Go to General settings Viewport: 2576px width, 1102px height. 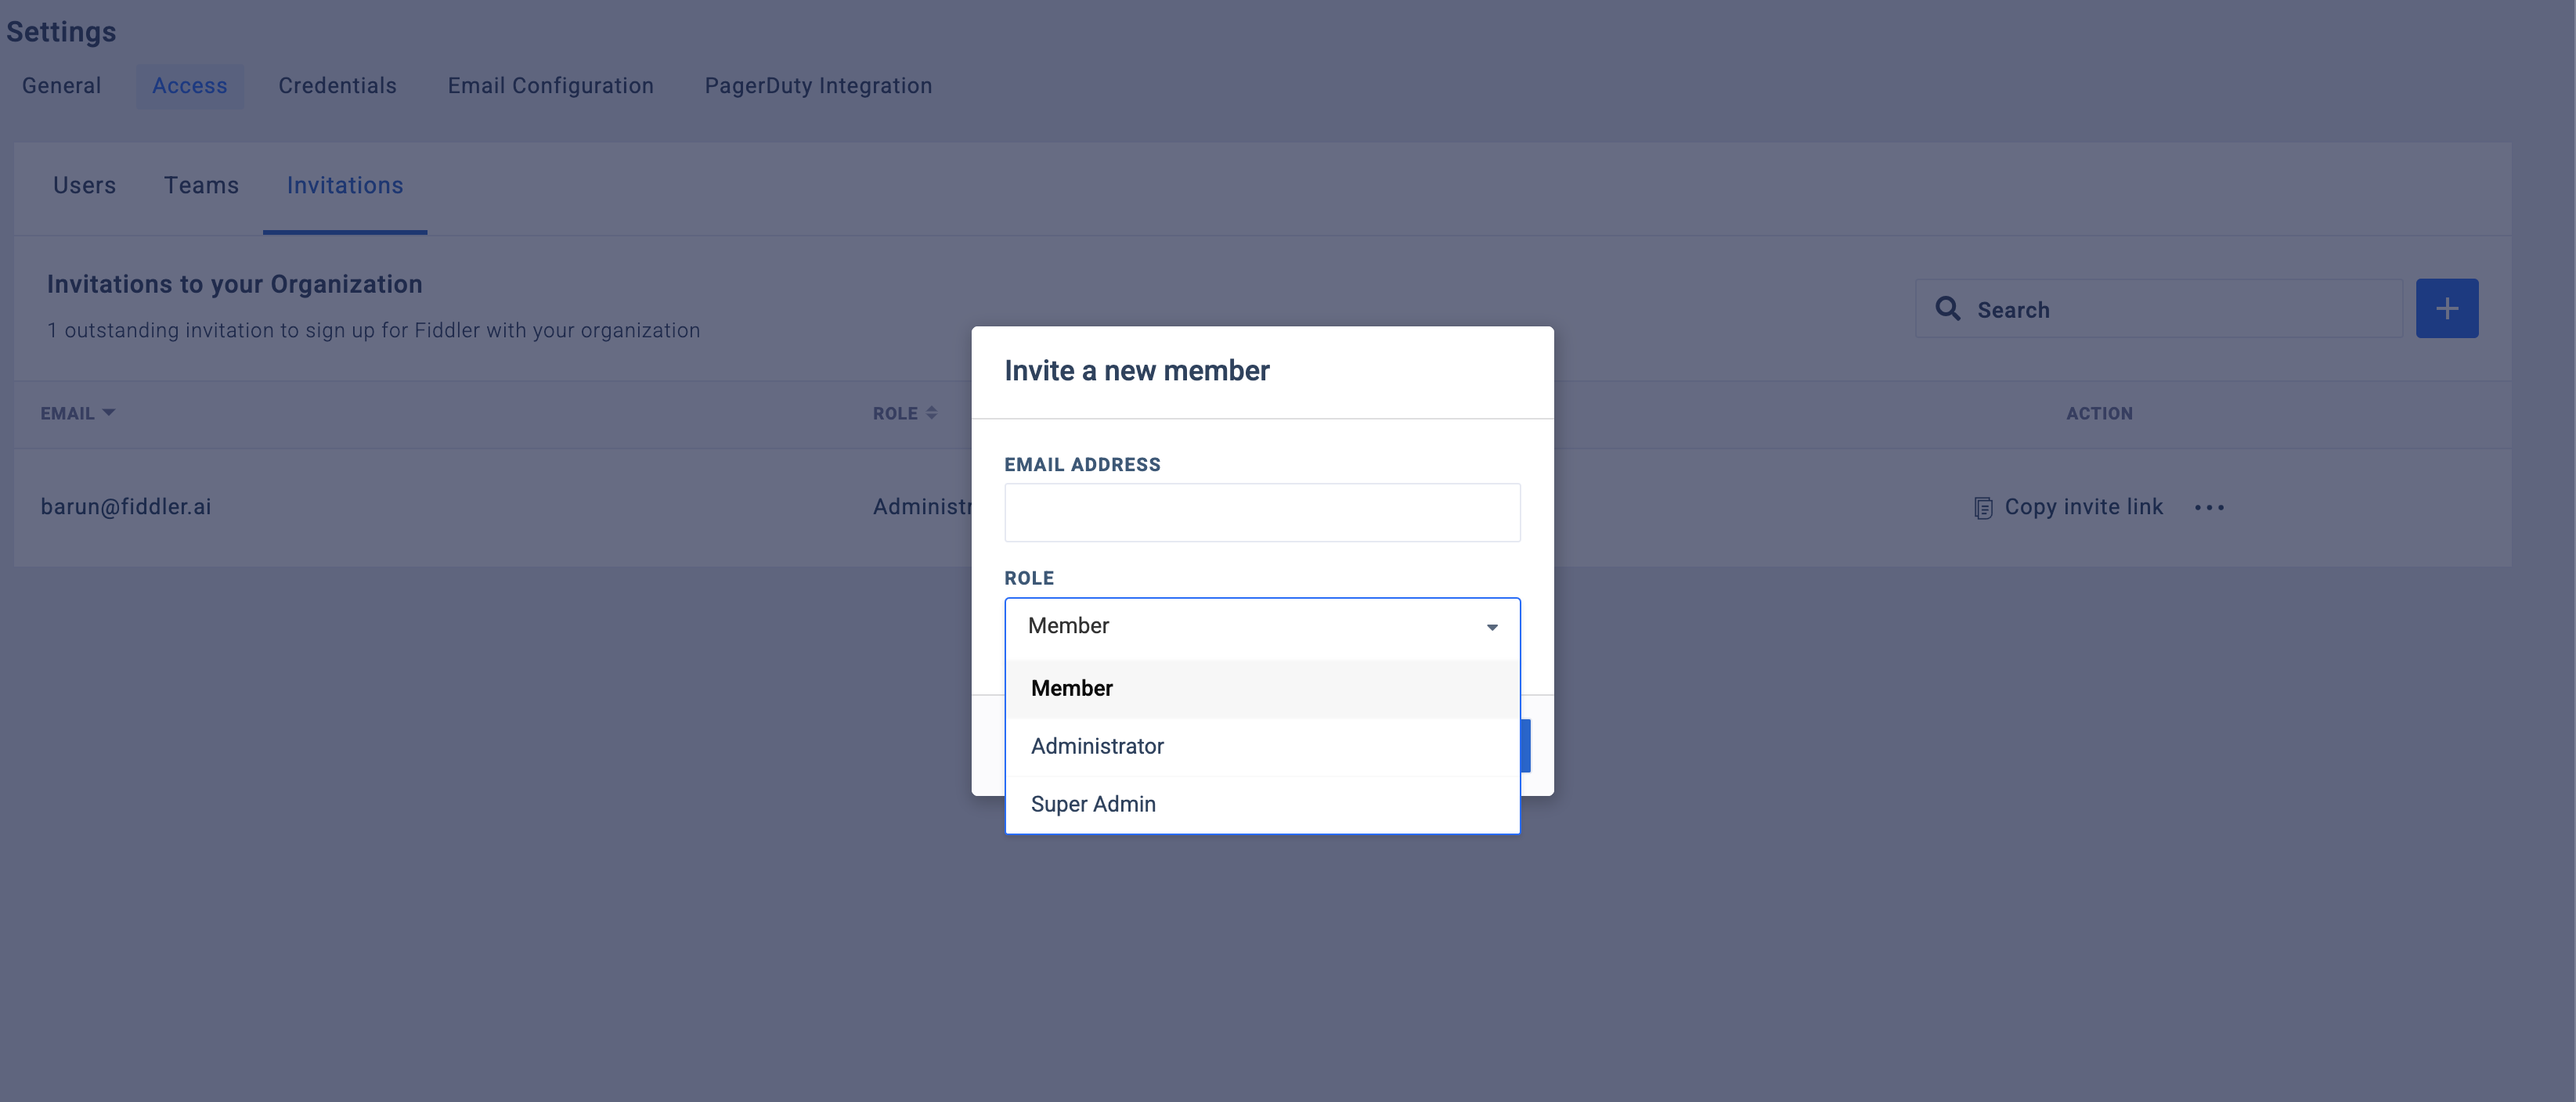click(61, 86)
